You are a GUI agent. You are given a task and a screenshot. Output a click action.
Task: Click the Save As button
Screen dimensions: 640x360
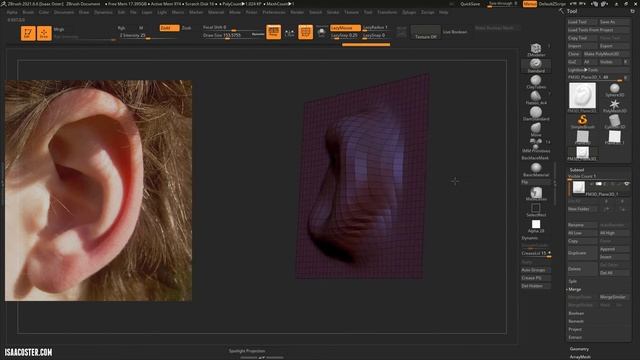coord(614,22)
